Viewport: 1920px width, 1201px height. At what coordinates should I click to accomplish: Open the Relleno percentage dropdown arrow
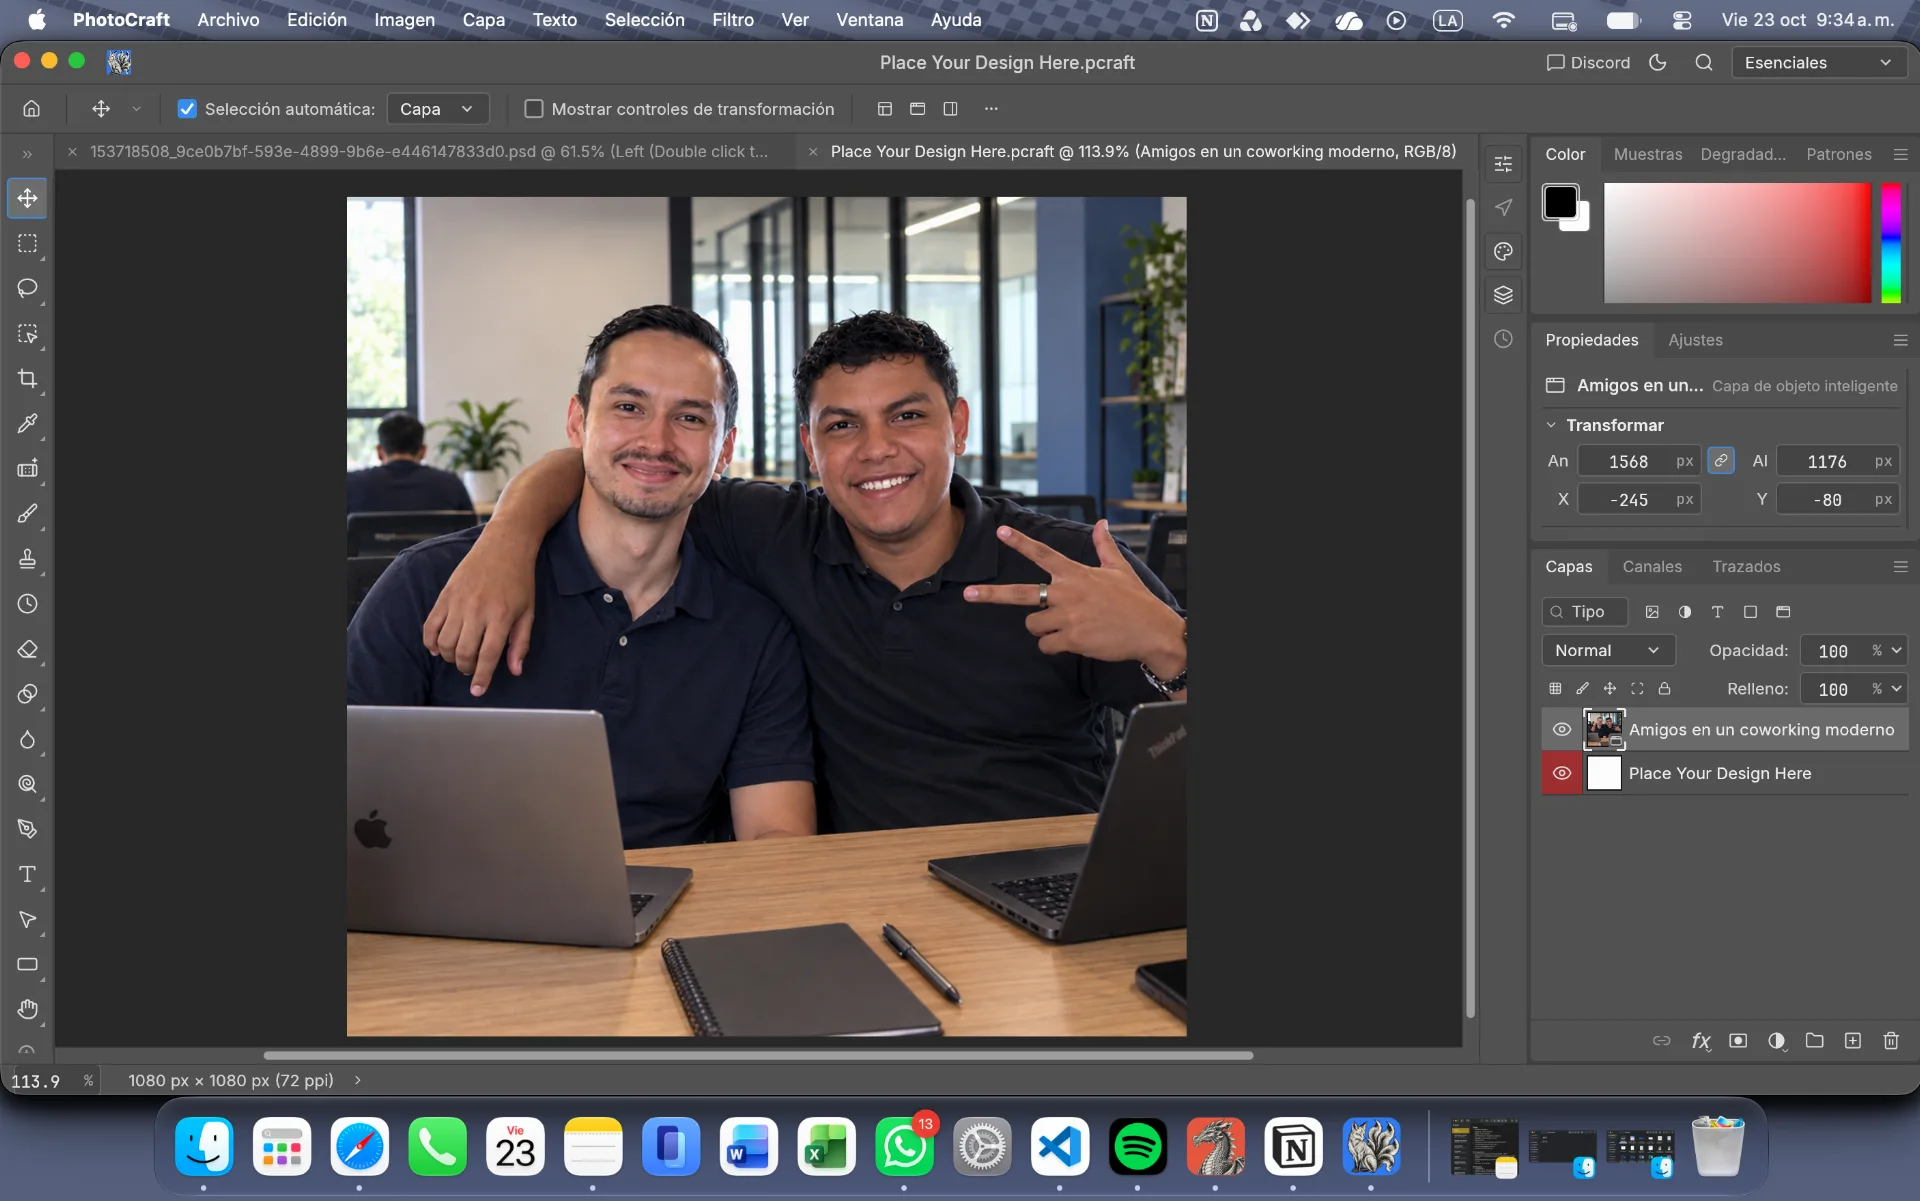coord(1896,689)
